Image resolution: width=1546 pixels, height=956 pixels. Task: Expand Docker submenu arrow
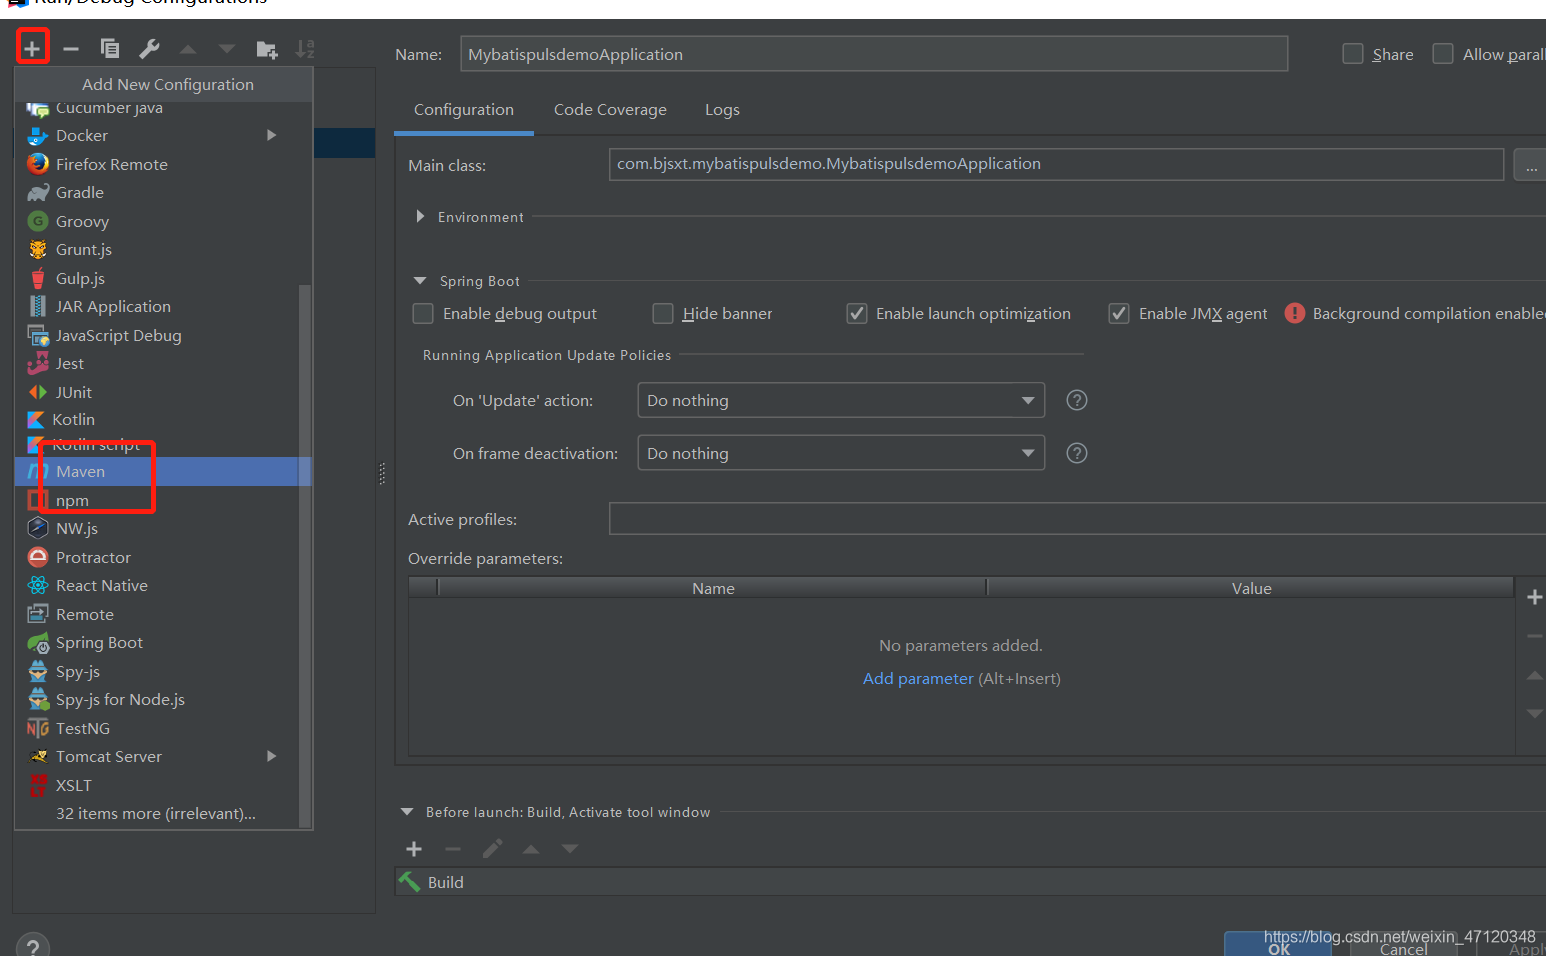coord(271,135)
